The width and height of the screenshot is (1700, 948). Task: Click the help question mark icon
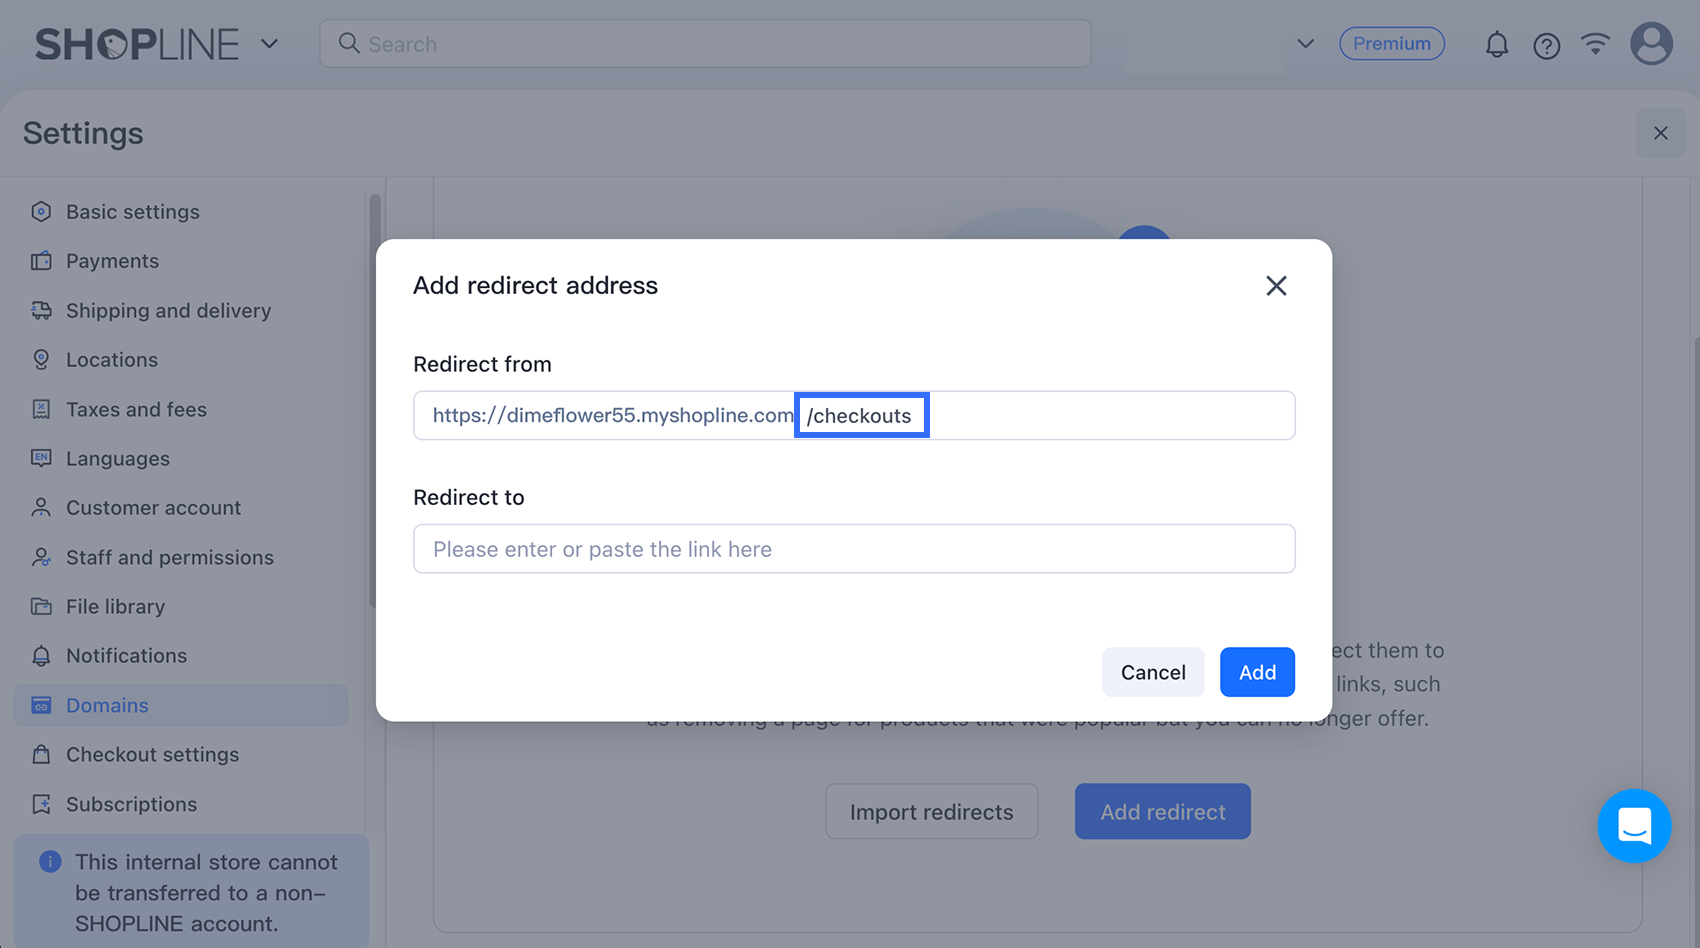[1546, 45]
